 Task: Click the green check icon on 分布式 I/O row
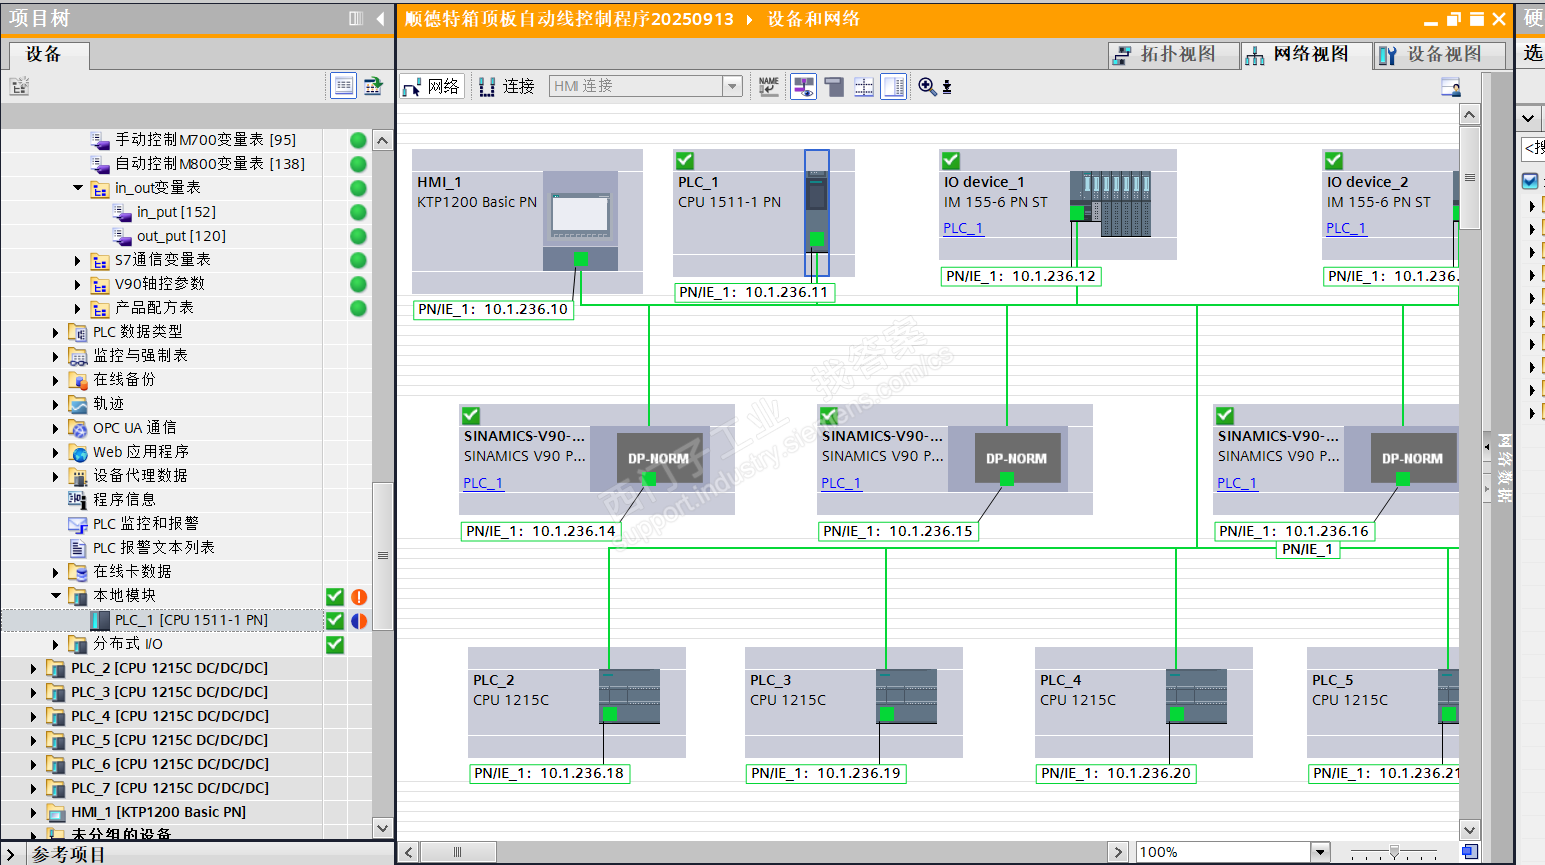coord(335,645)
